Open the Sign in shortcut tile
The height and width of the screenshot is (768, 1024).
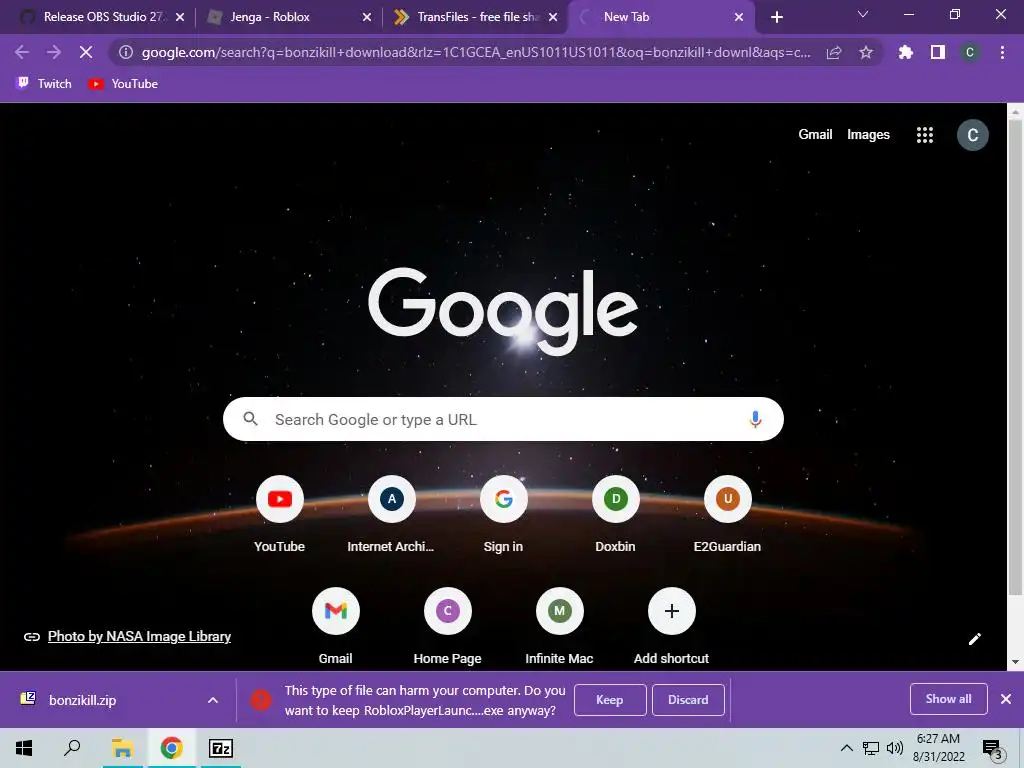504,514
